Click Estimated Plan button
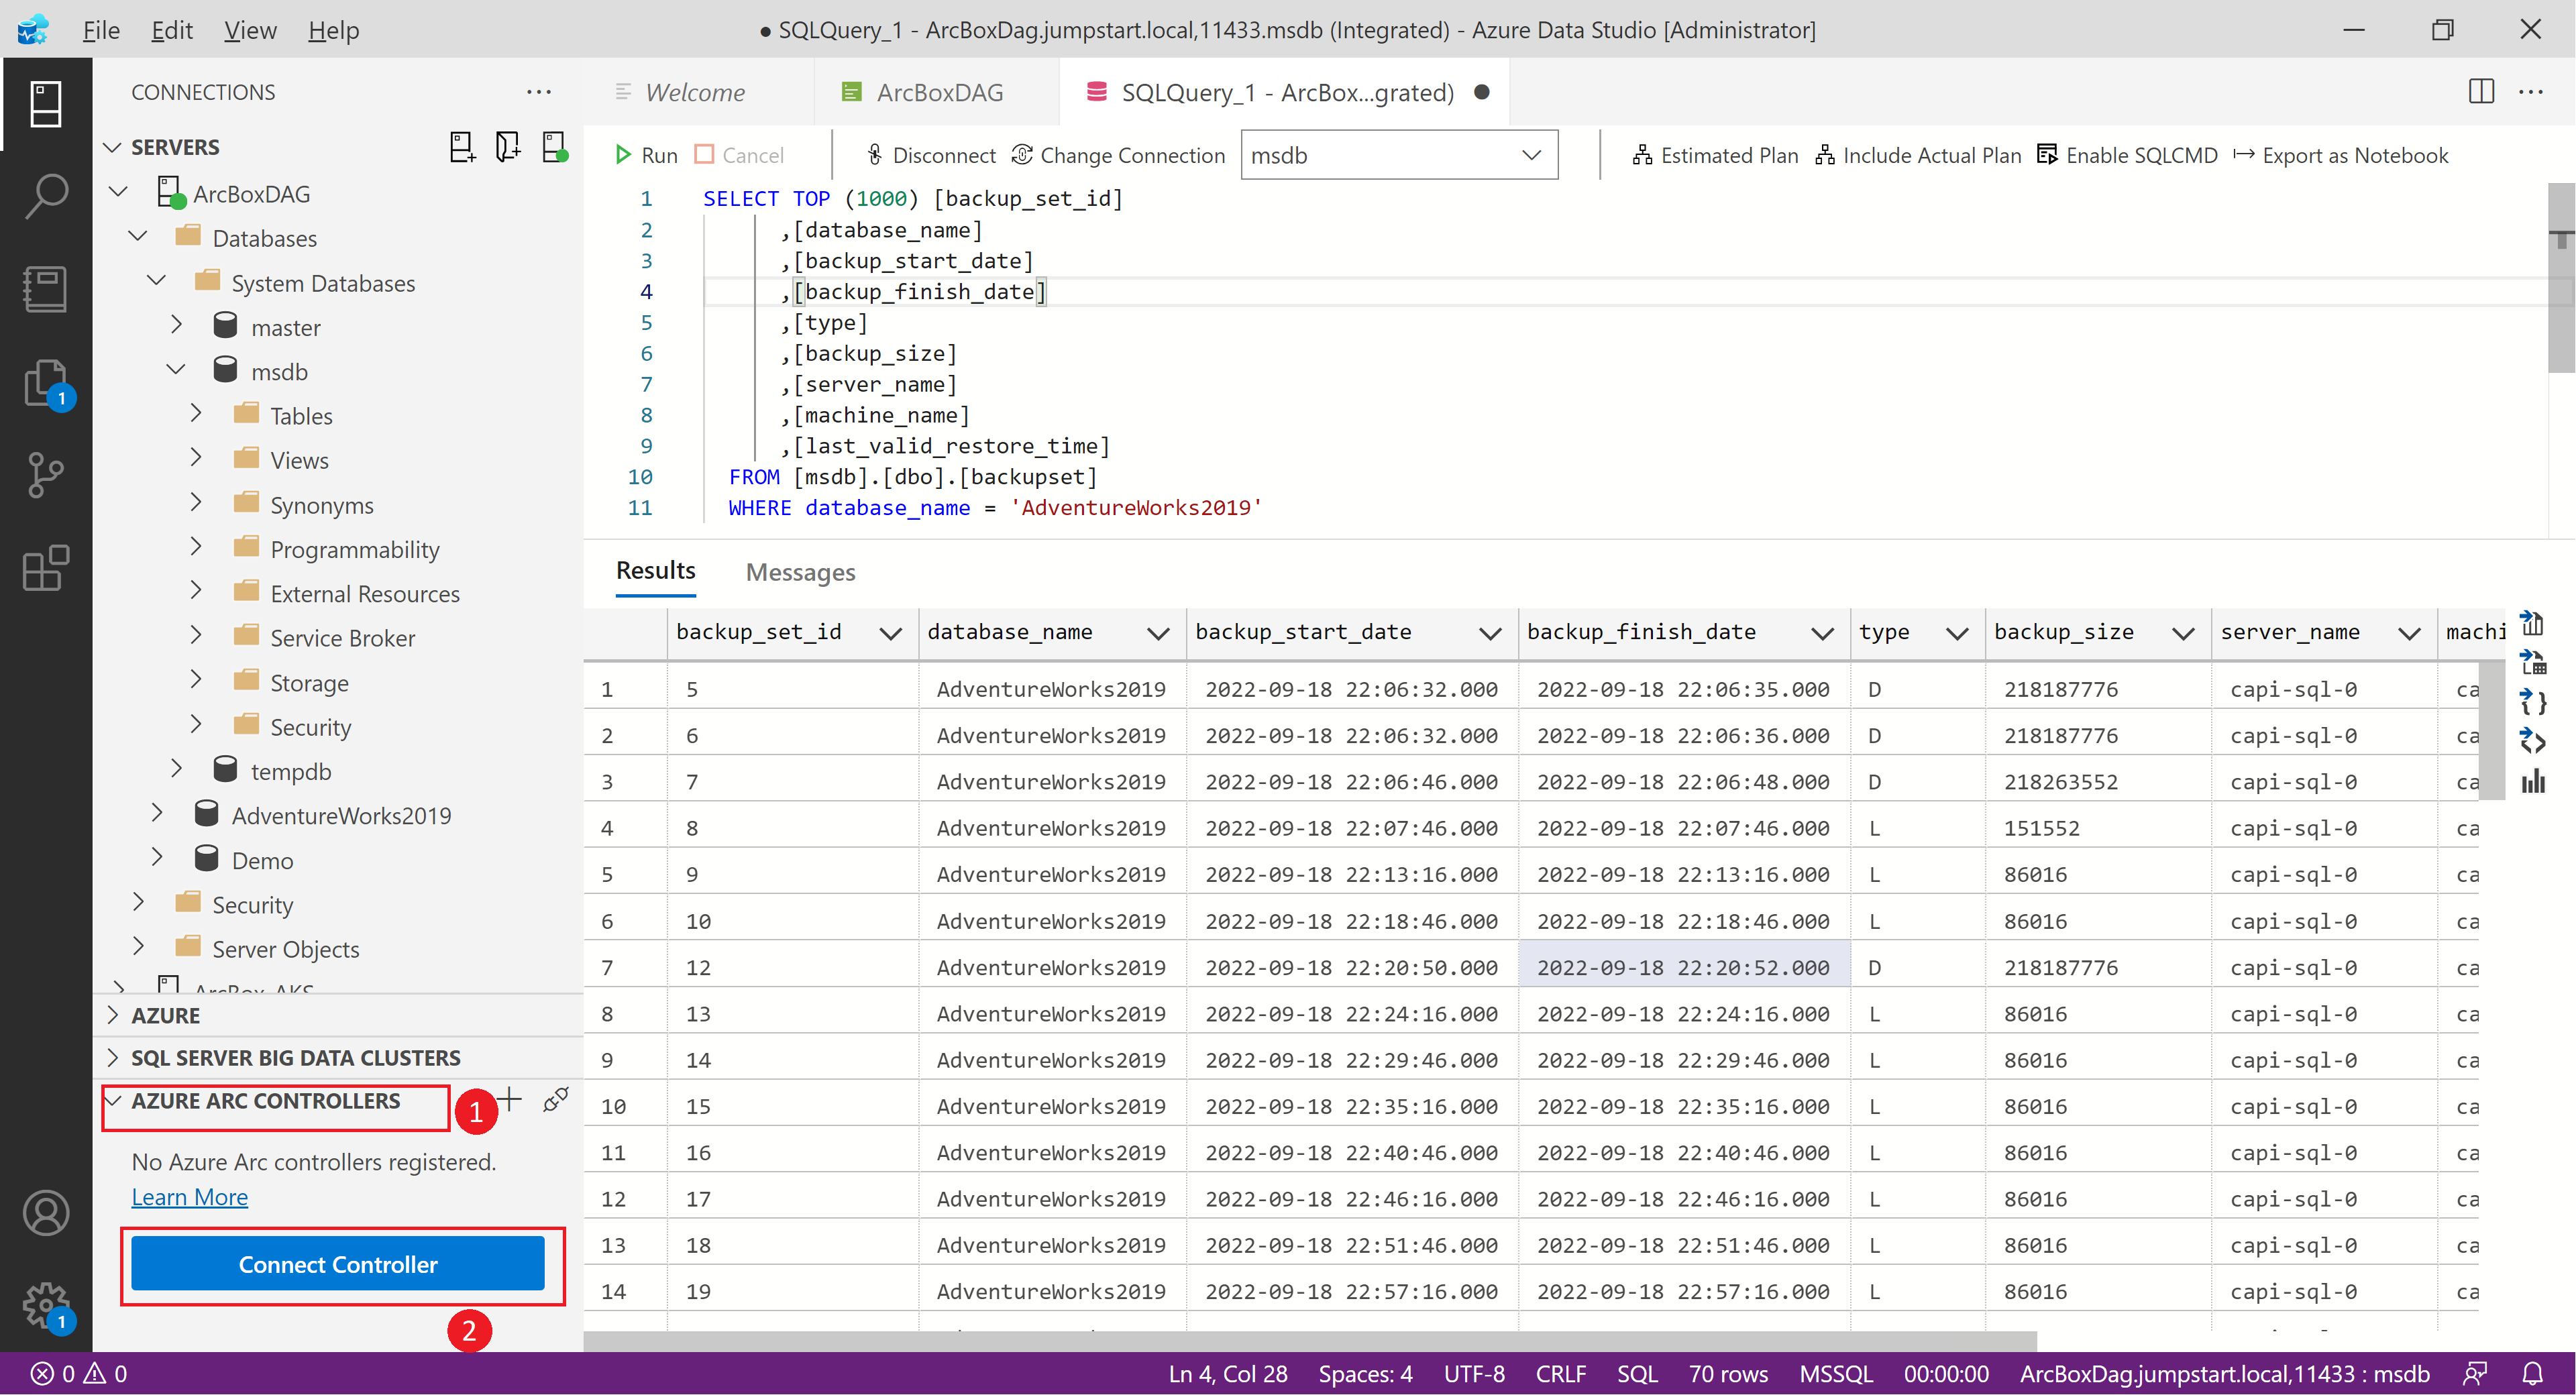Screen dimensions: 2576x1395 pos(1715,155)
